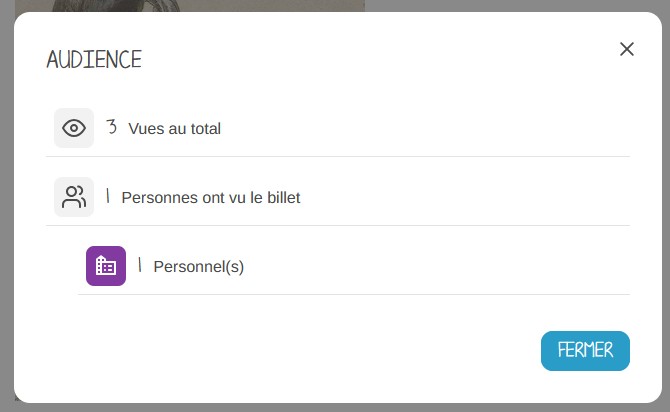Image resolution: width=670 pixels, height=412 pixels.
Task: Click the count beside 'Personnes ont vu'
Action: (108, 196)
